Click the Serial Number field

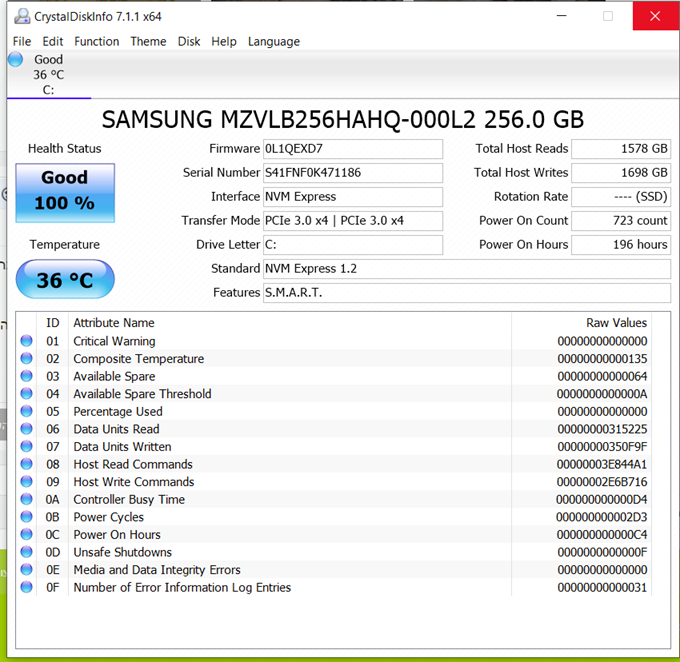353,173
